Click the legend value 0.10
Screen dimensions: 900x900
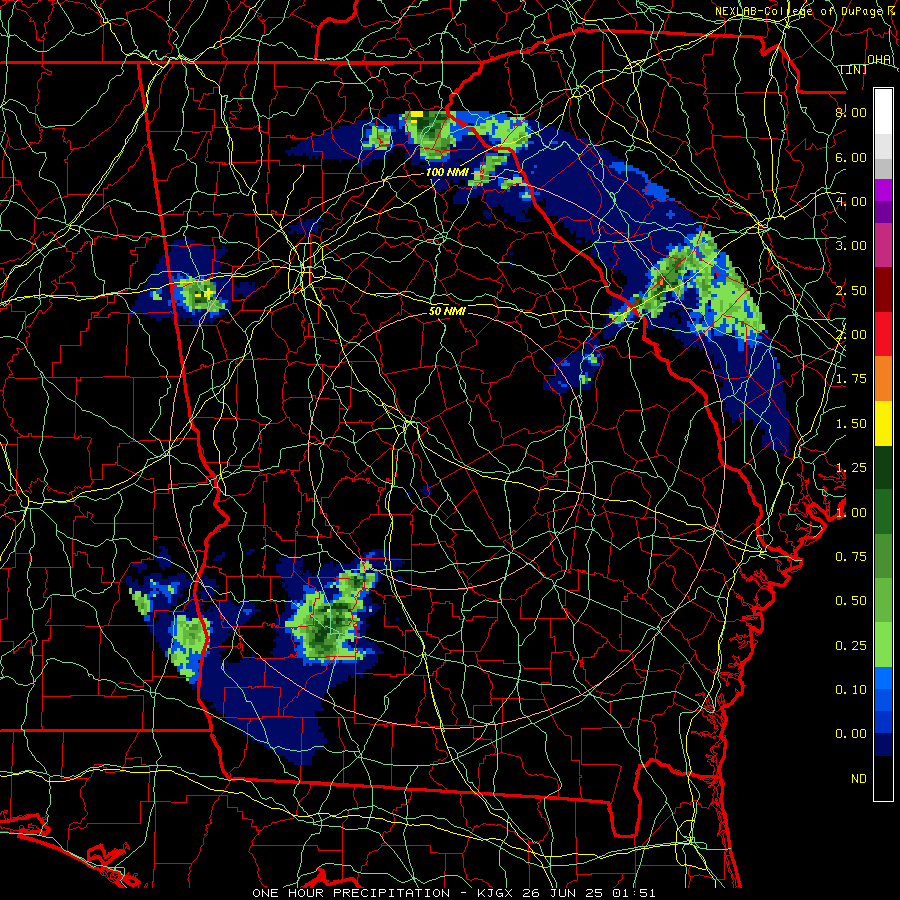(x=851, y=690)
